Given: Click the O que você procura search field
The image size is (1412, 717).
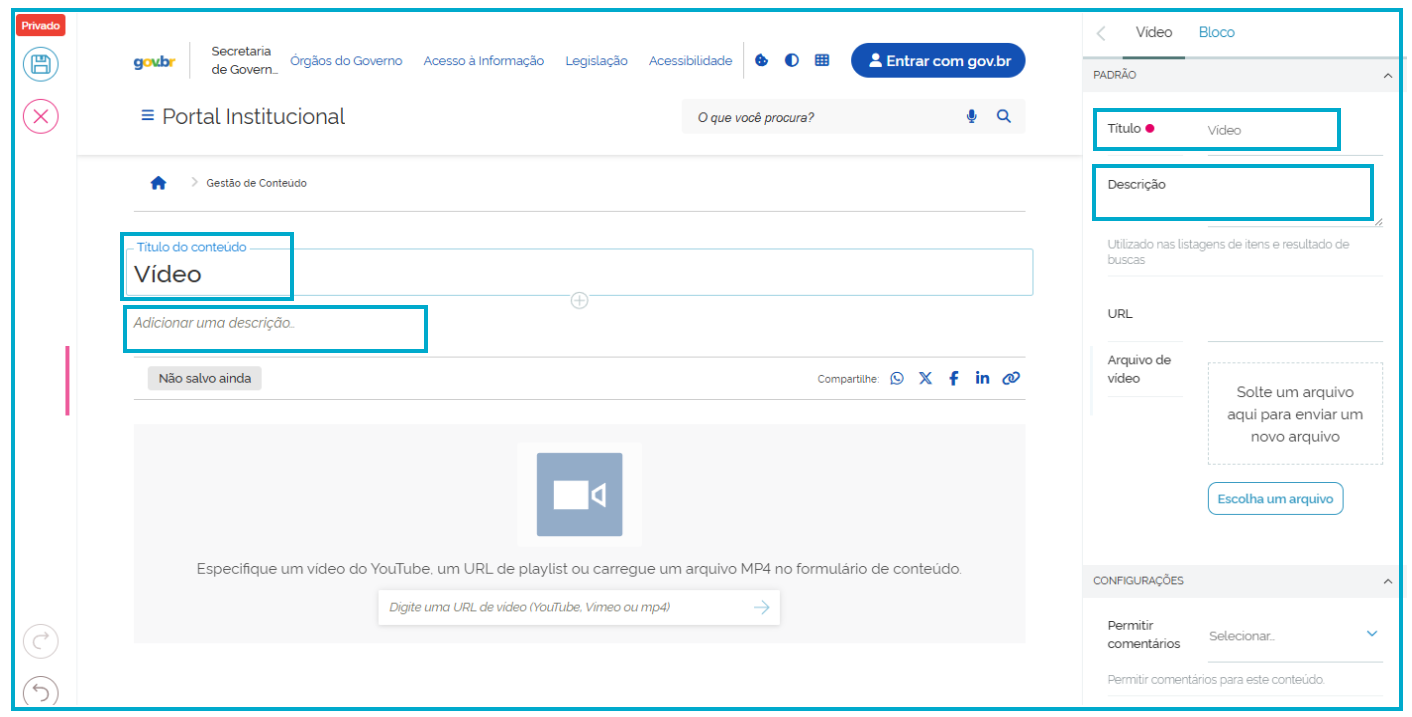Looking at the screenshot, I should pos(824,117).
